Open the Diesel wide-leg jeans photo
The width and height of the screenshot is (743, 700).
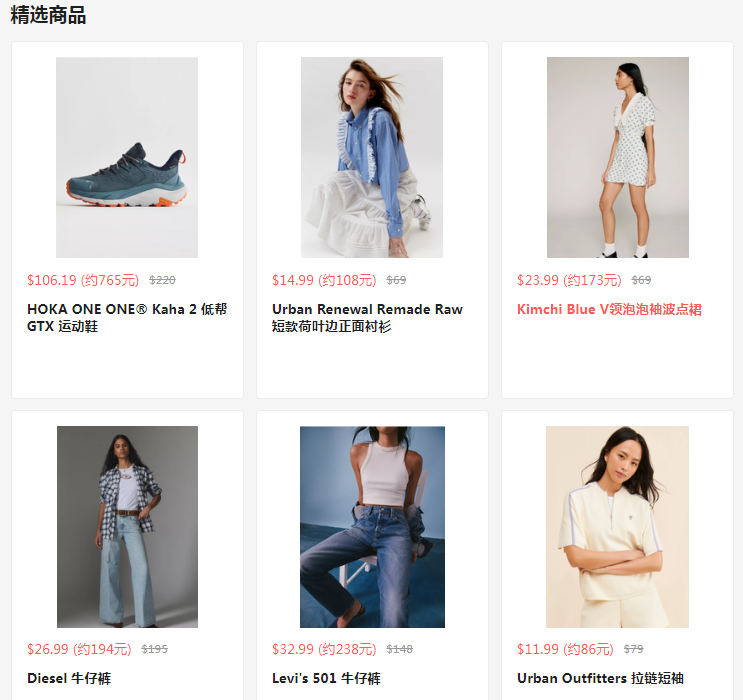point(127,527)
